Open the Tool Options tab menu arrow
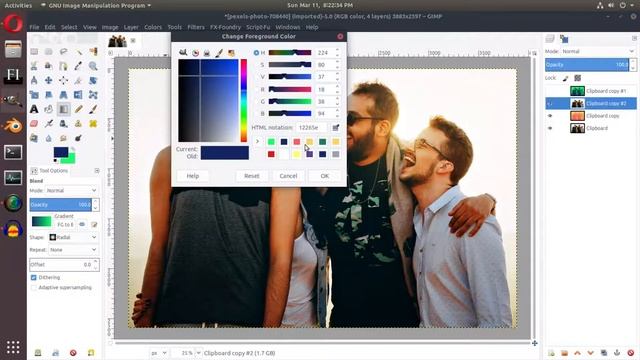Screen dimensions: 640x360 (97, 171)
